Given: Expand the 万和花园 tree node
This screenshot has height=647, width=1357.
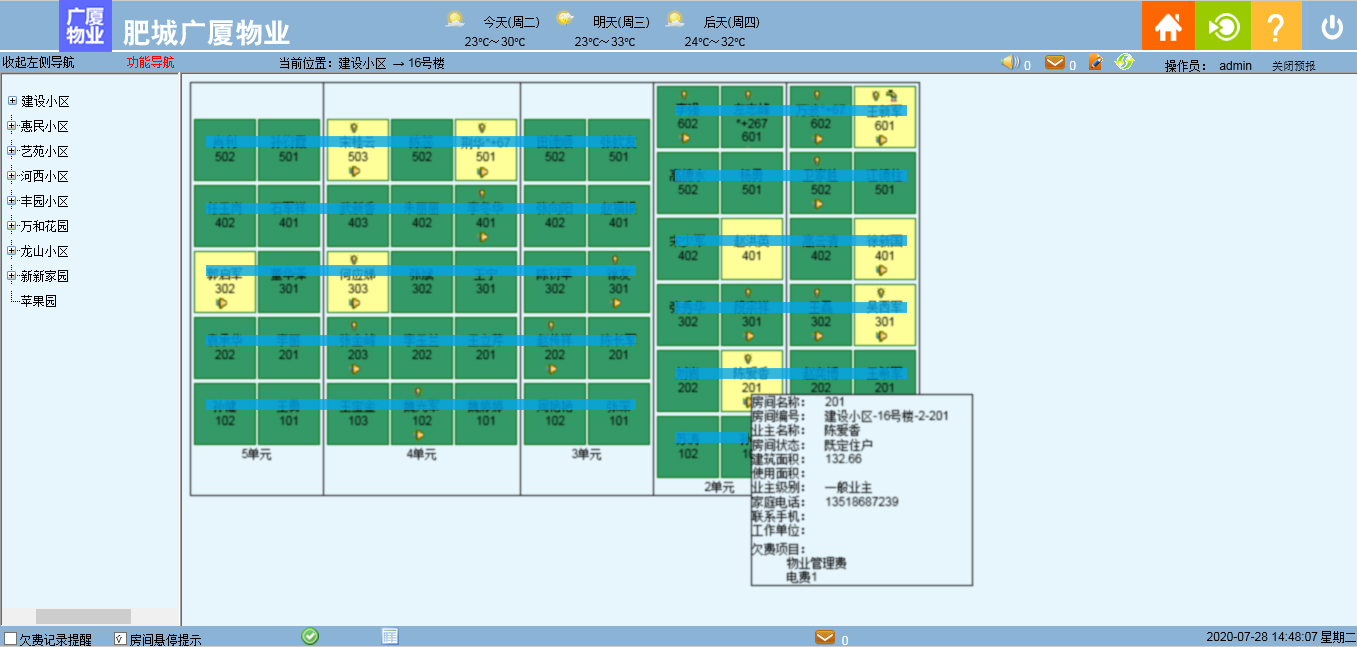Looking at the screenshot, I should 12,226.
